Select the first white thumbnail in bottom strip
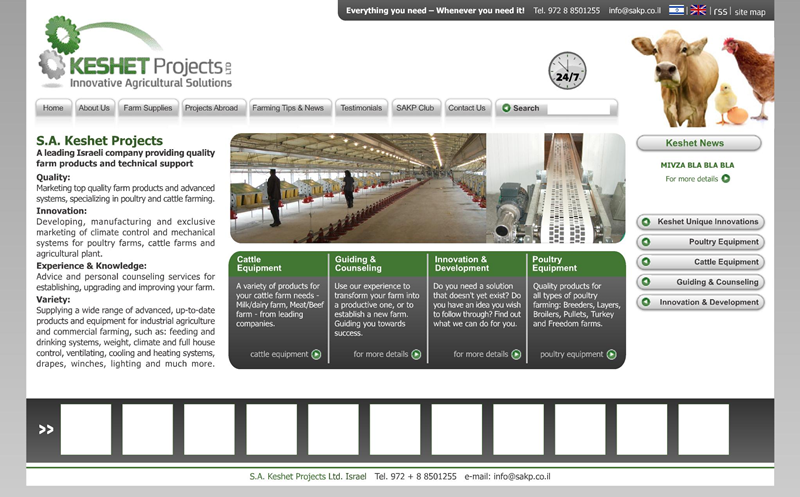The height and width of the screenshot is (497, 800). coord(86,429)
